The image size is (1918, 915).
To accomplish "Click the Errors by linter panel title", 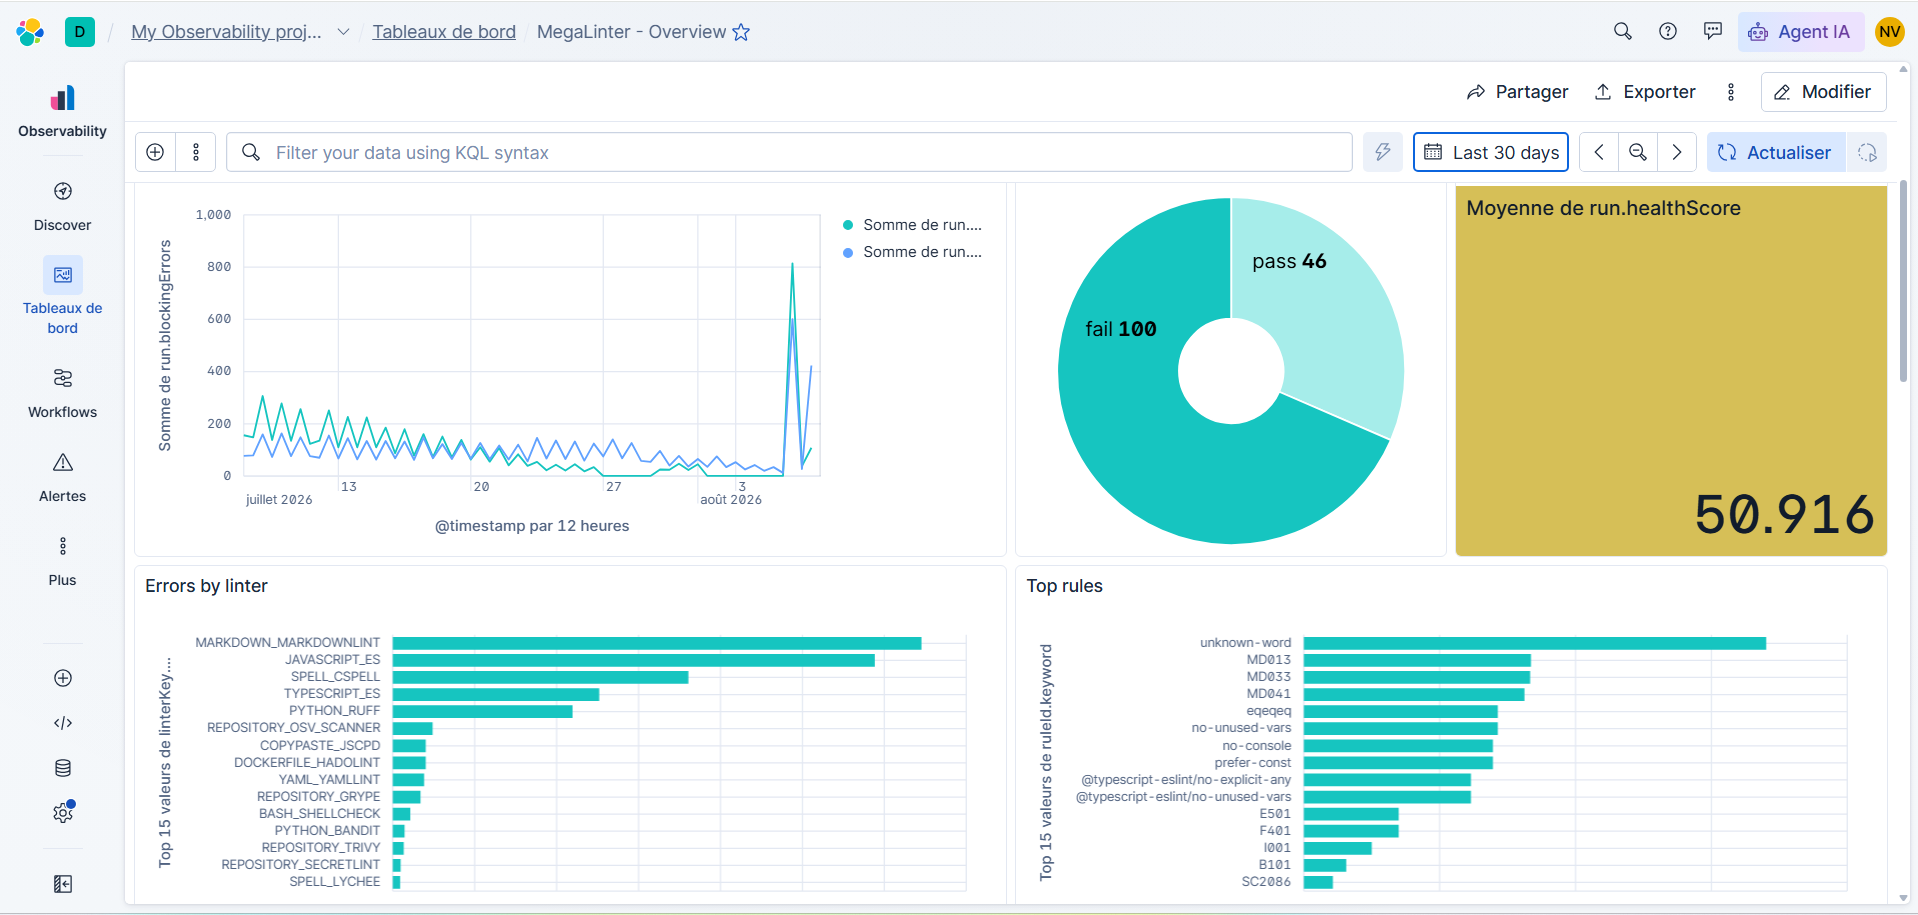I will [x=206, y=586].
